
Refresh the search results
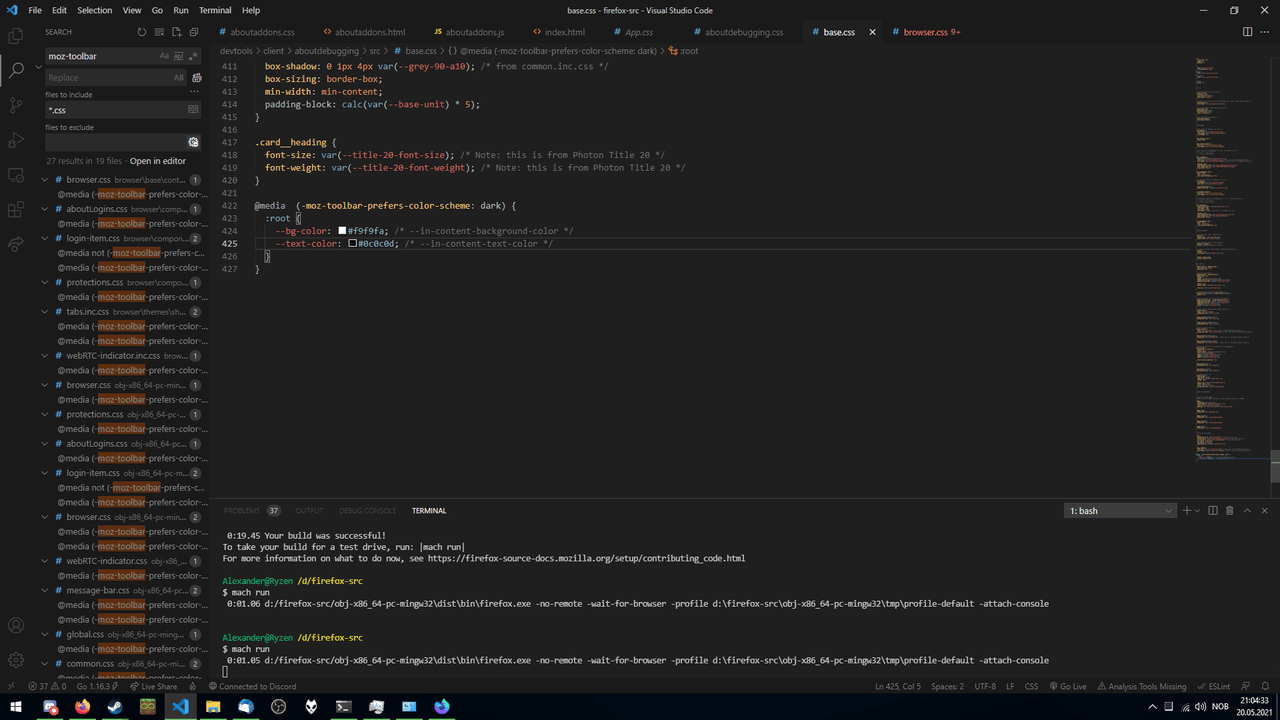pos(142,32)
